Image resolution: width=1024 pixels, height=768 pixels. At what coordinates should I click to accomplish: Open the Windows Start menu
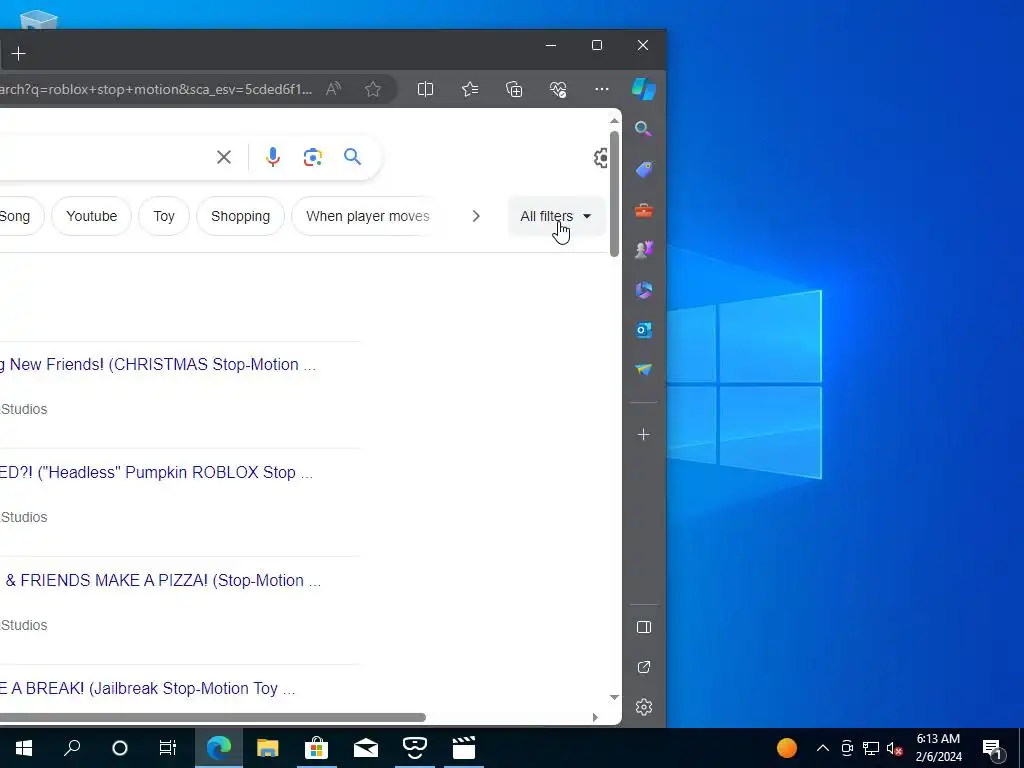[x=24, y=748]
